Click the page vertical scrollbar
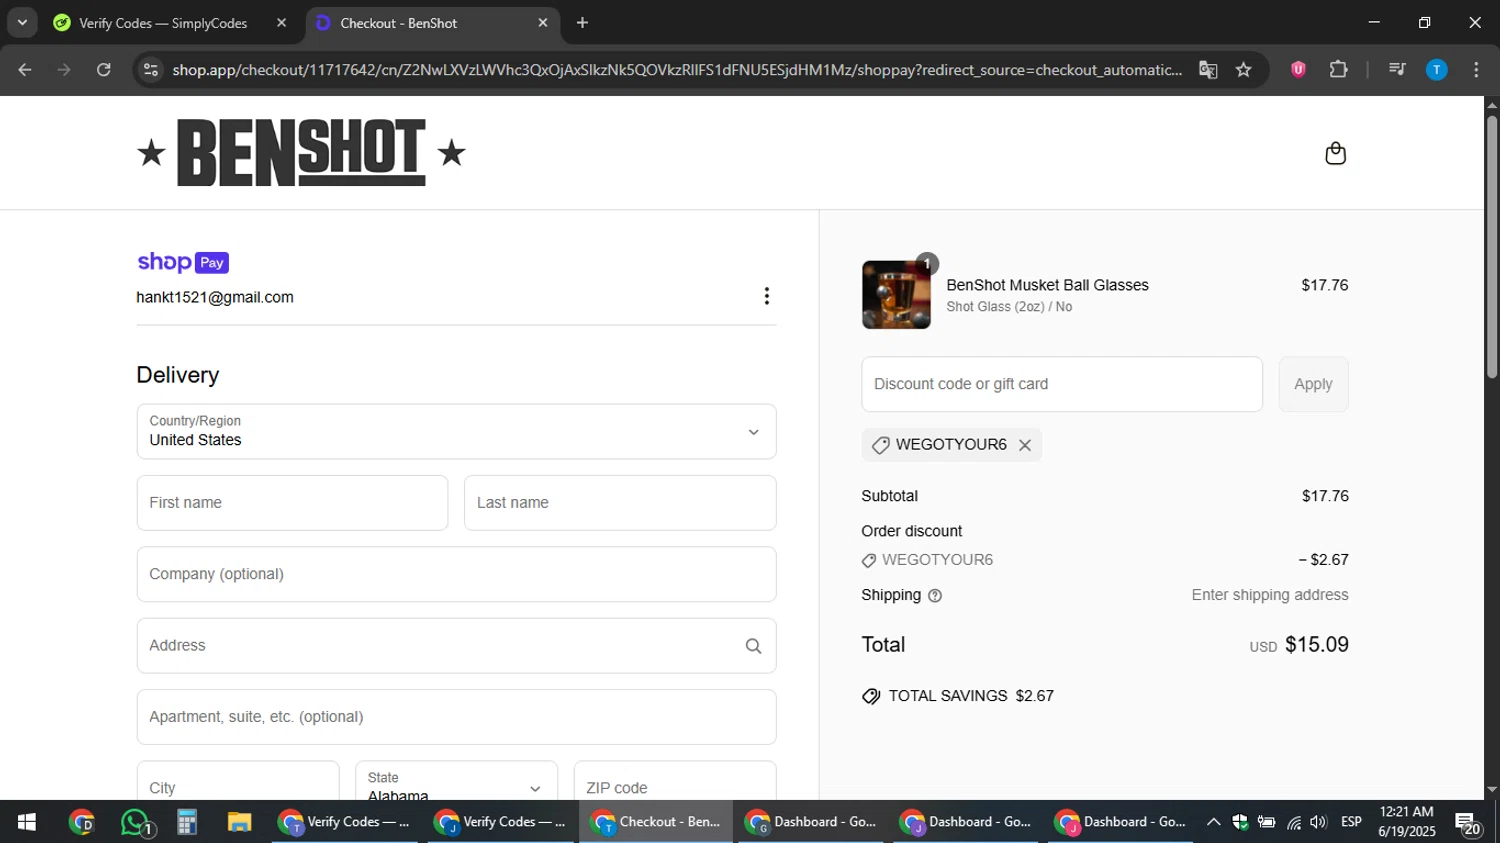Screen dimensions: 1500x843 tap(1491, 247)
